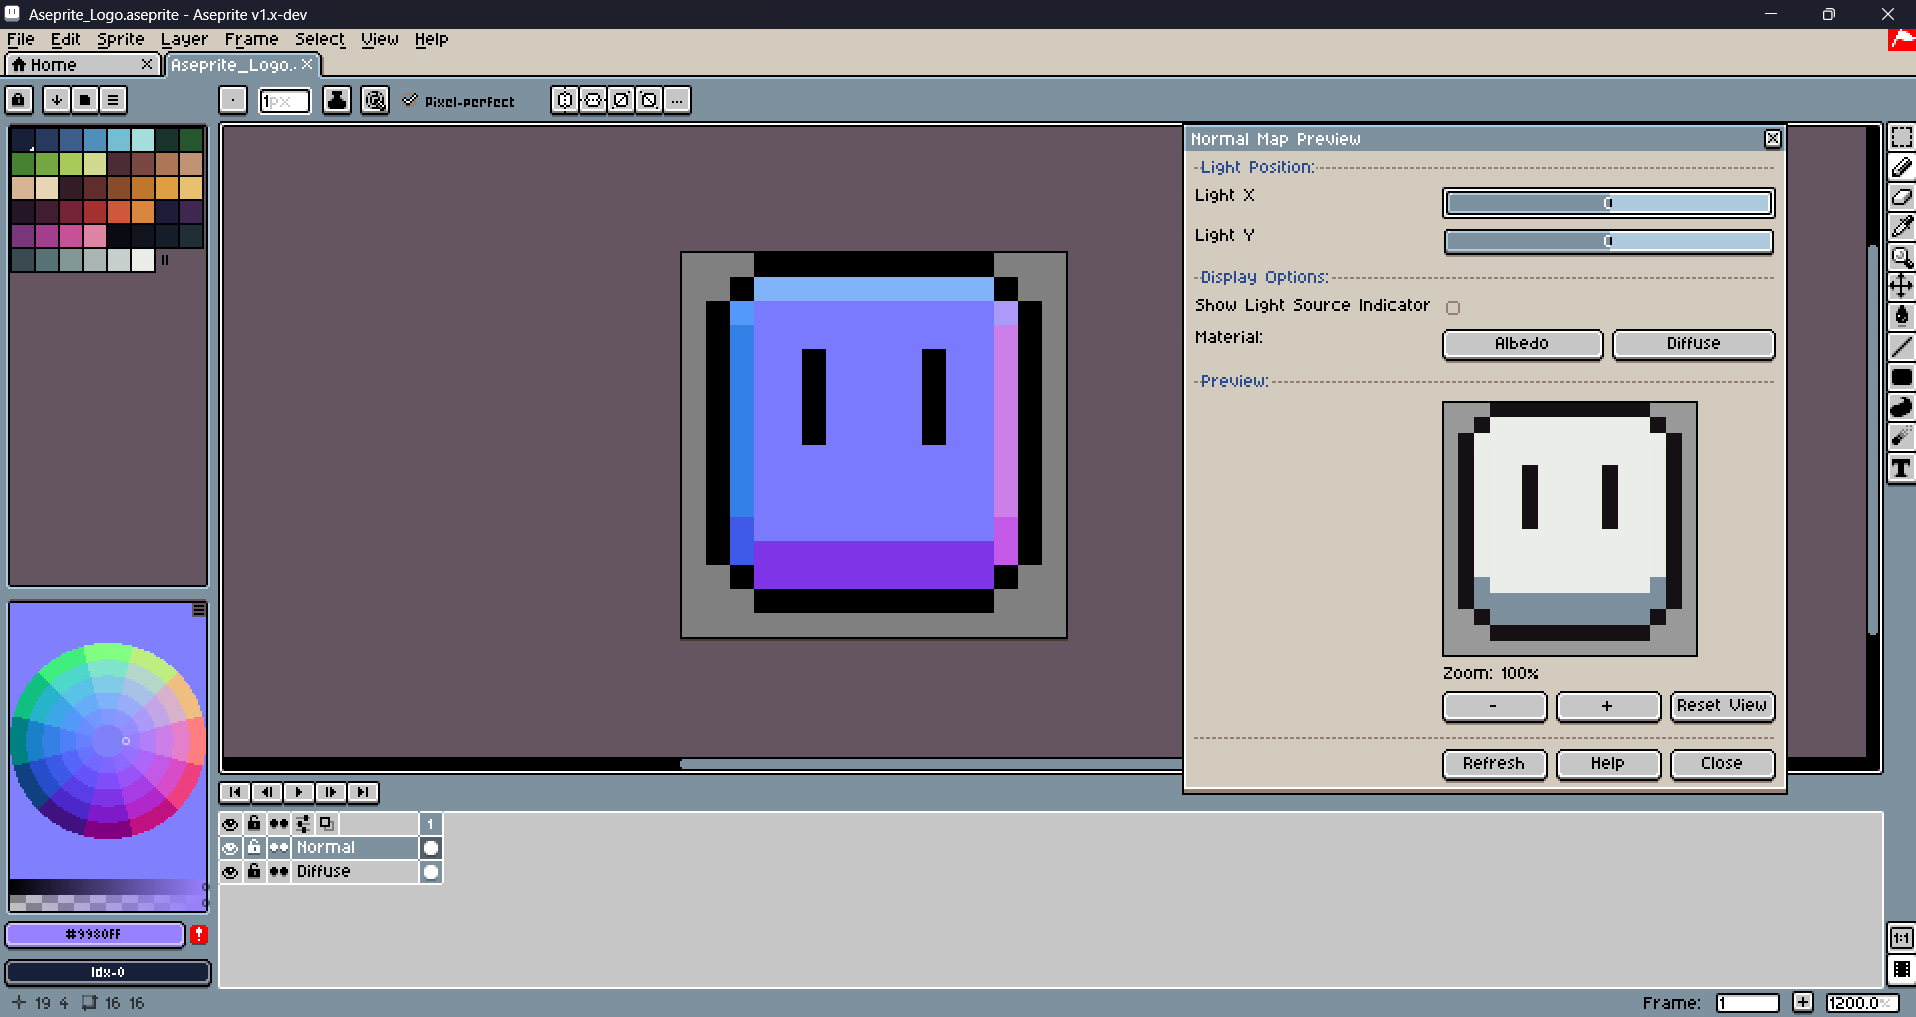Hide the Diffuse layer with eye icon
Image resolution: width=1916 pixels, height=1017 pixels.
point(230,872)
